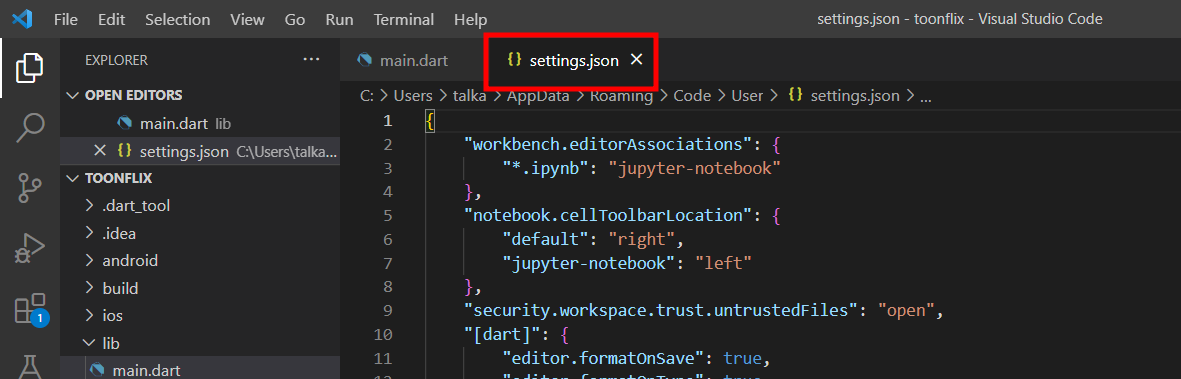Click the "default" key on line 6
The image size is (1181, 379).
tap(546, 239)
